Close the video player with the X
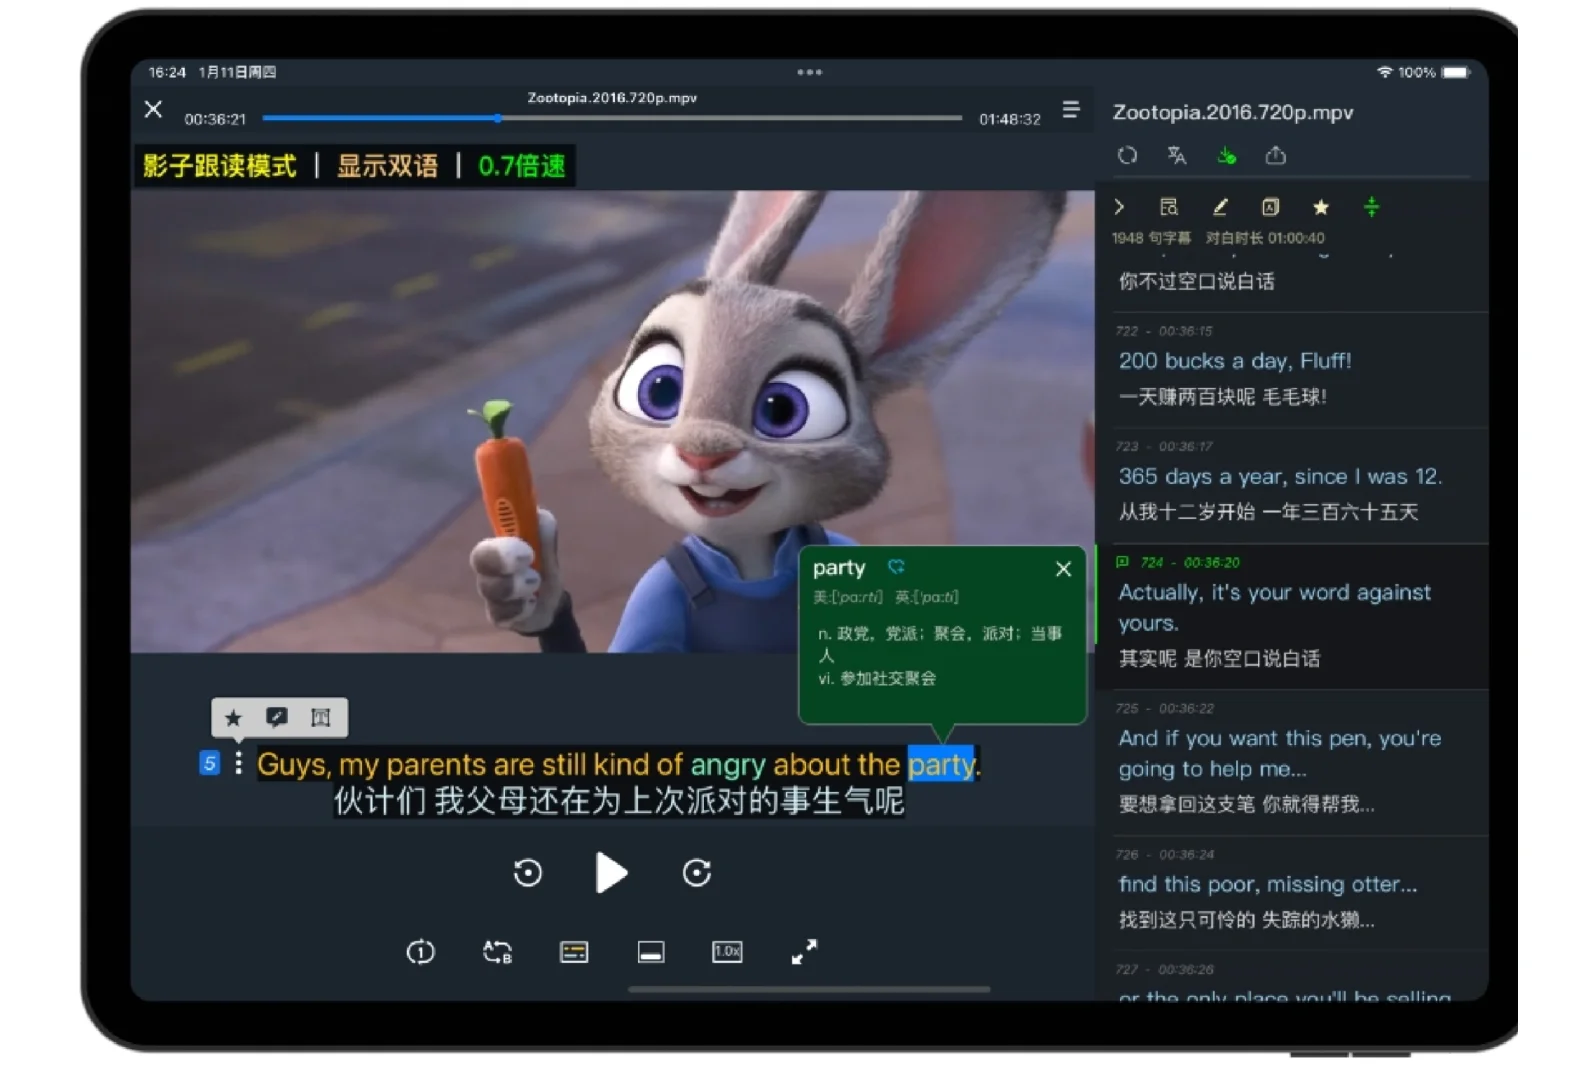This screenshot has height=1080, width=1592. tap(153, 109)
